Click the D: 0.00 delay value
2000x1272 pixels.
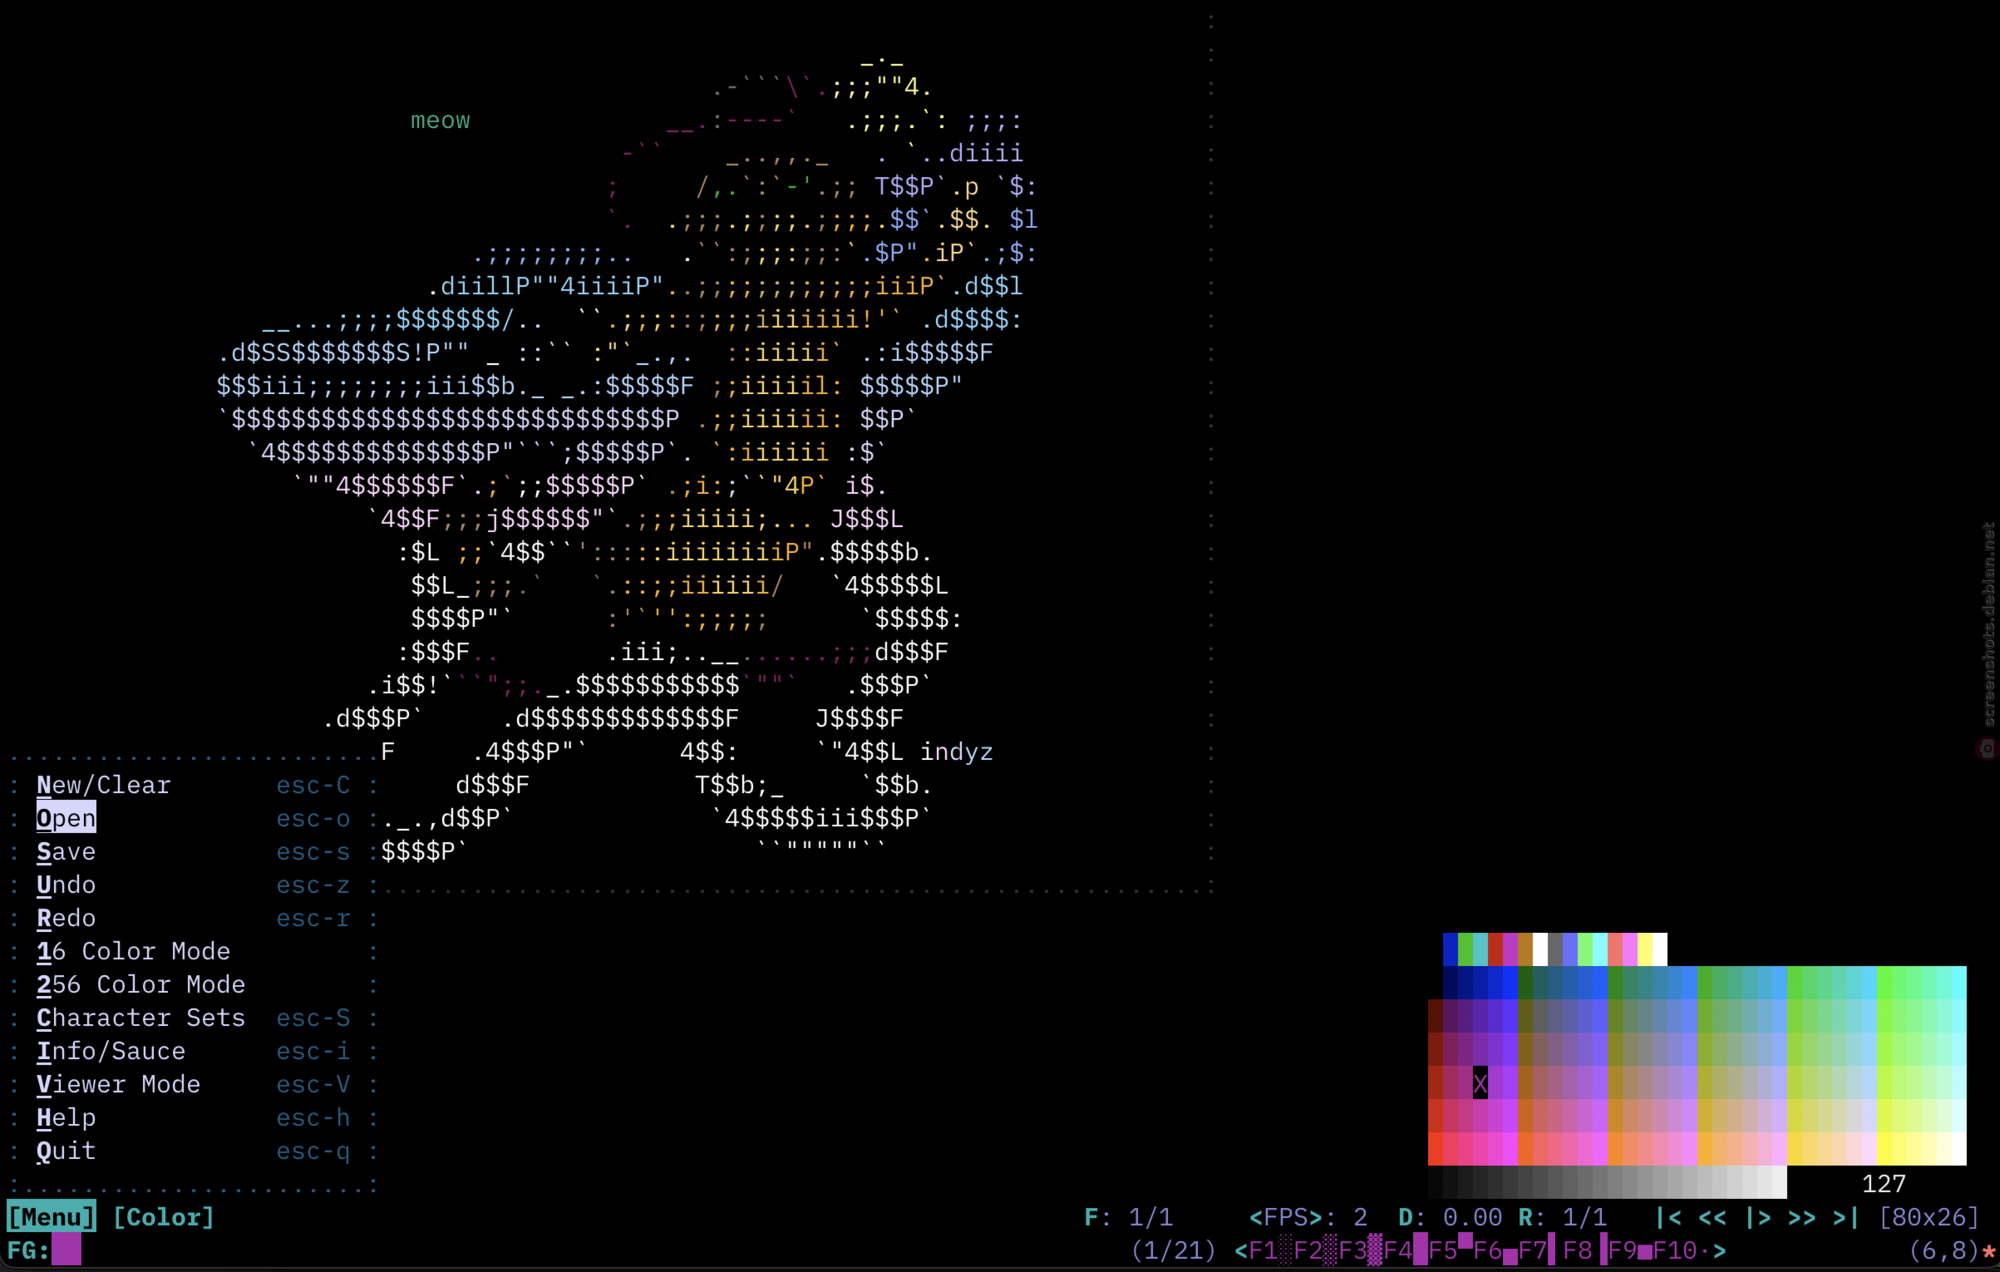1450,1217
